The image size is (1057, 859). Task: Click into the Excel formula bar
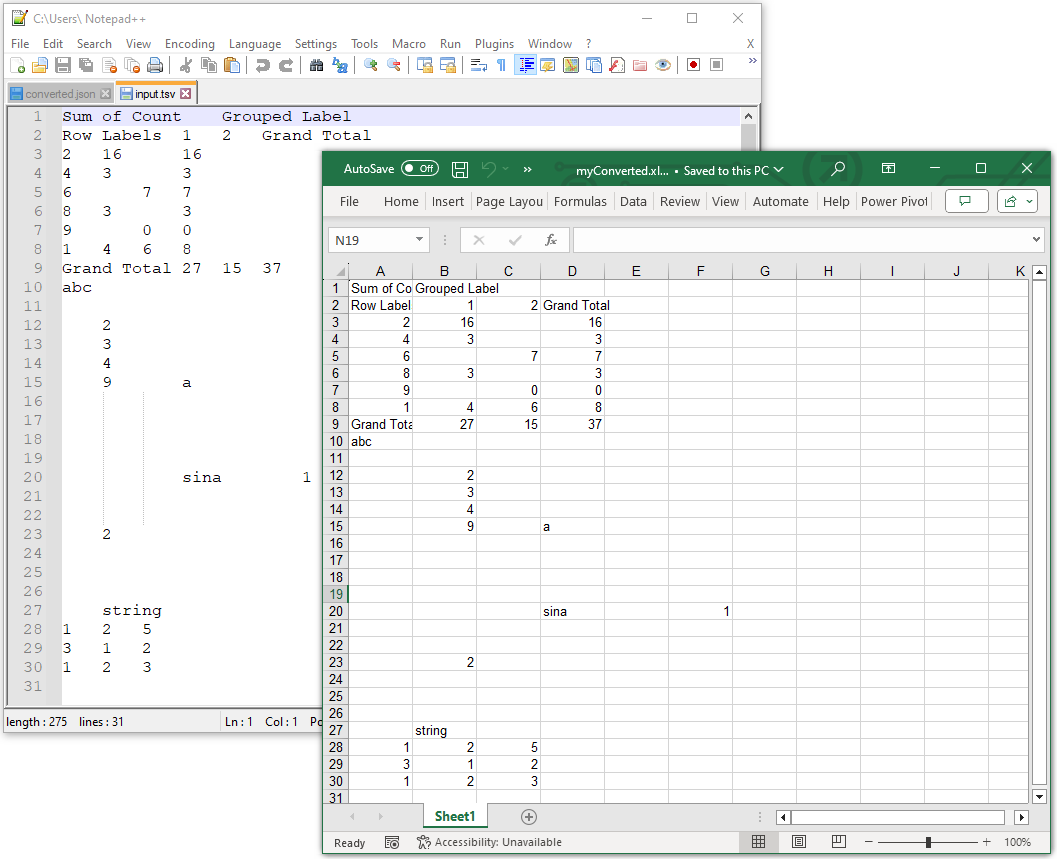802,240
